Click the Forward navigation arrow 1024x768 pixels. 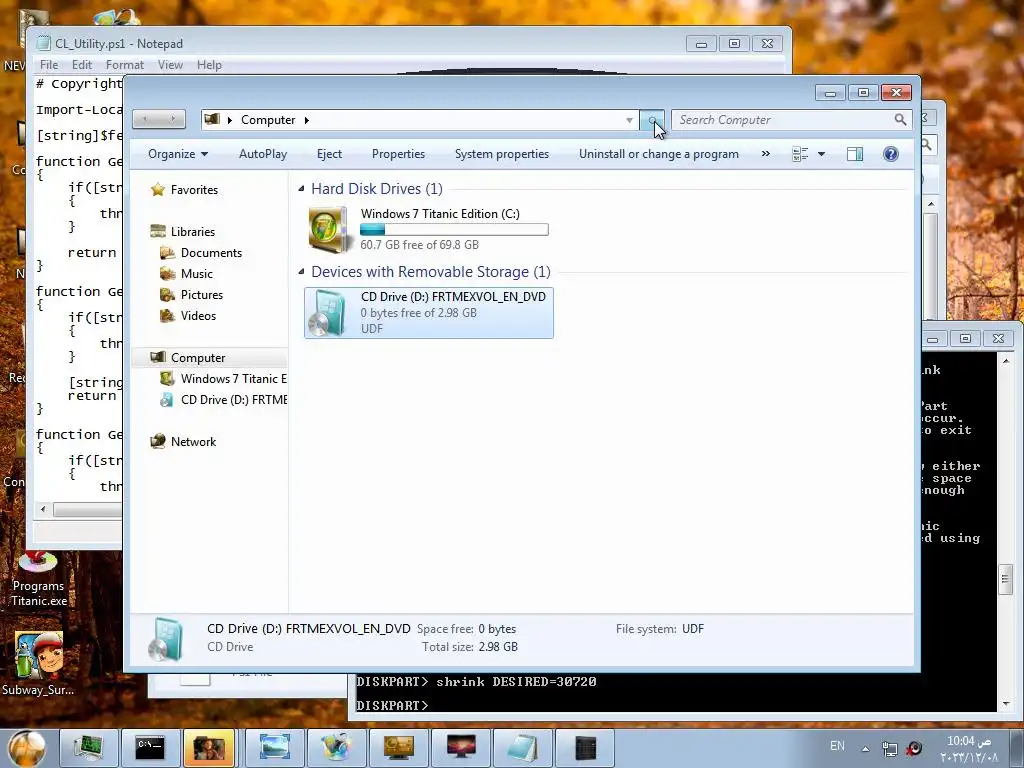click(172, 119)
